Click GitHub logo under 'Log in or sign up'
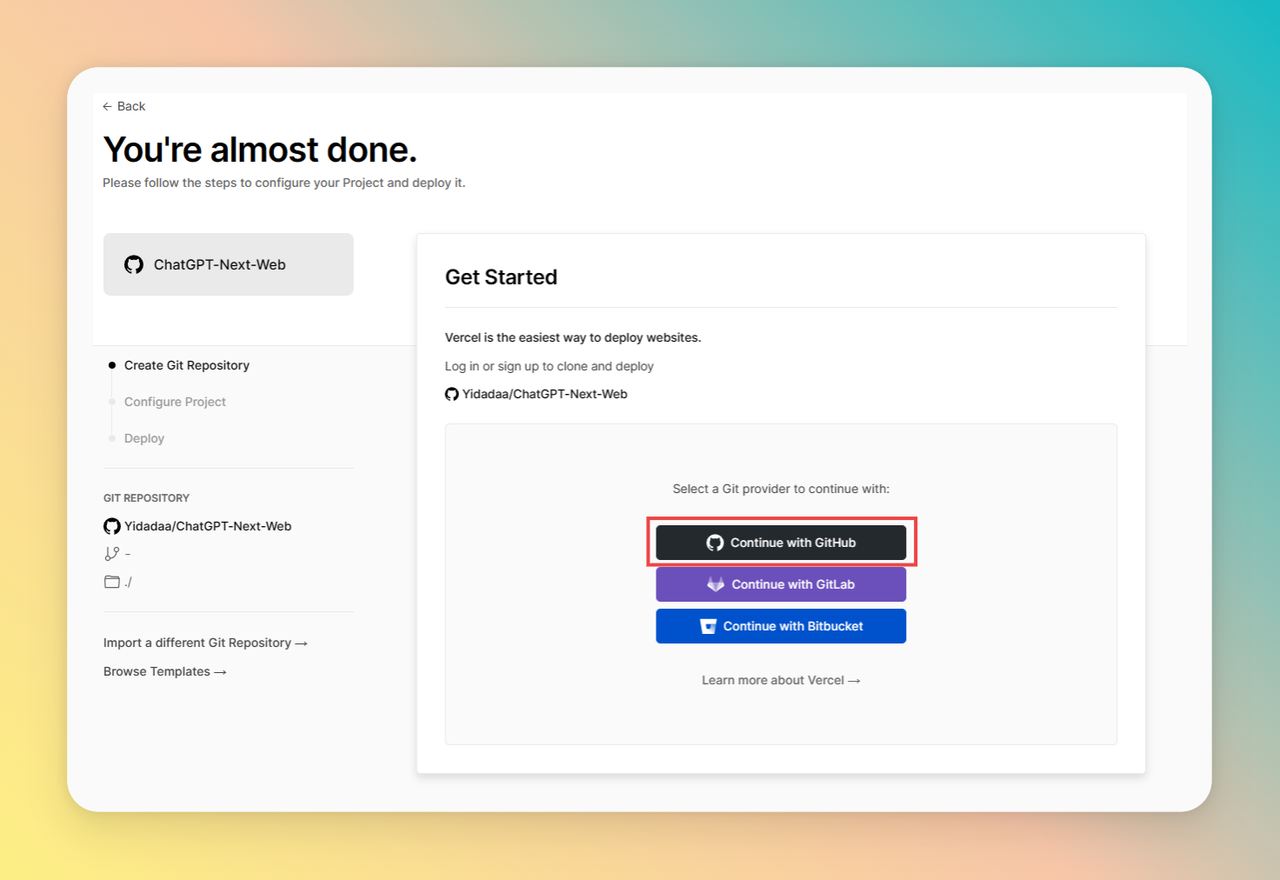Image resolution: width=1280 pixels, height=880 pixels. pyautogui.click(x=452, y=394)
